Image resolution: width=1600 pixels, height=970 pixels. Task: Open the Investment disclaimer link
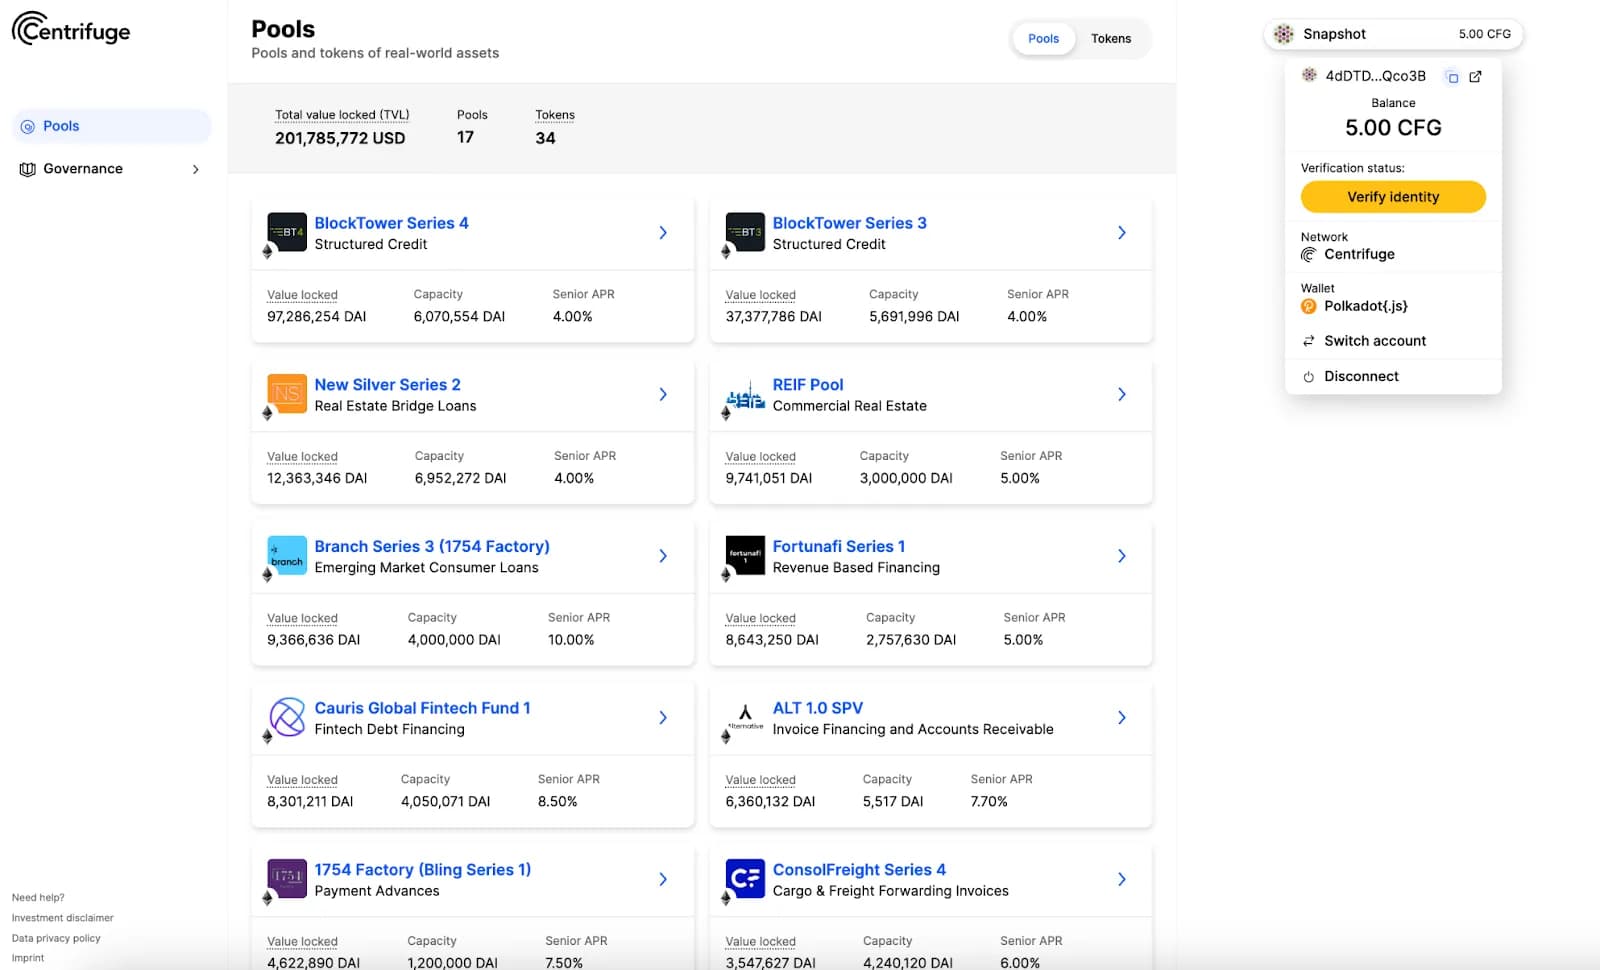[x=62, y=918]
